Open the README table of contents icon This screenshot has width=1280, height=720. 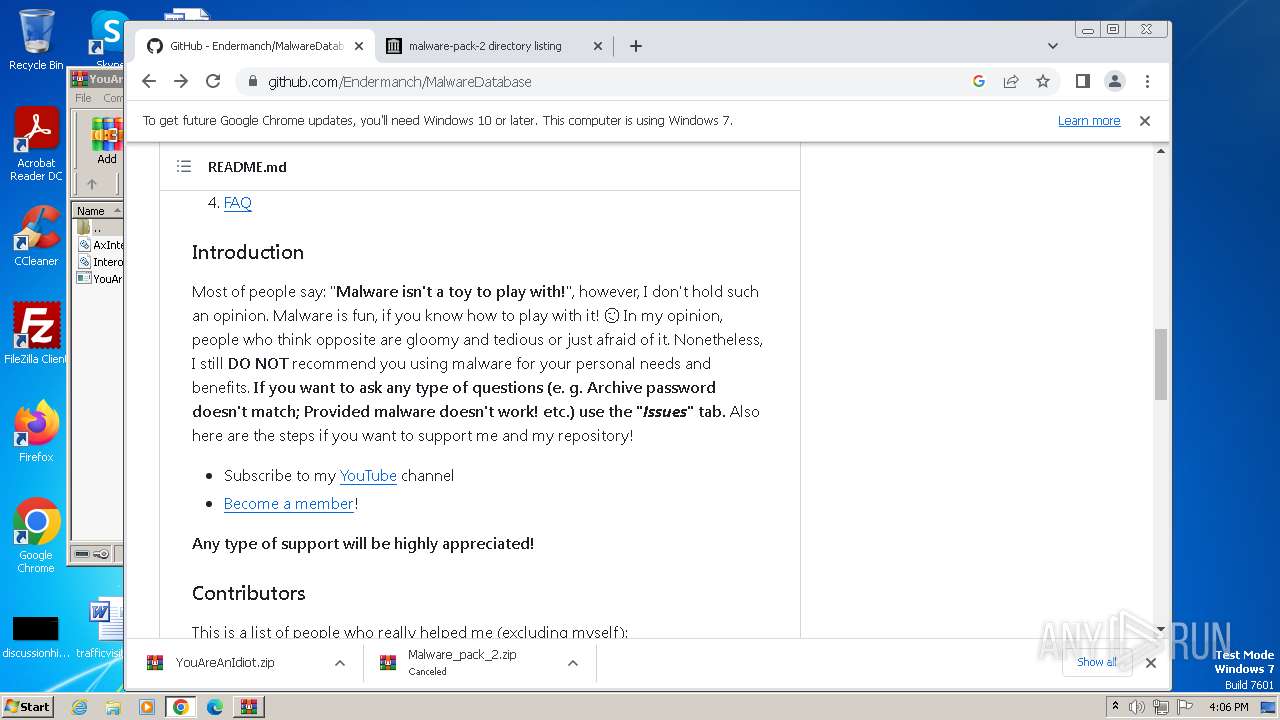pos(184,167)
